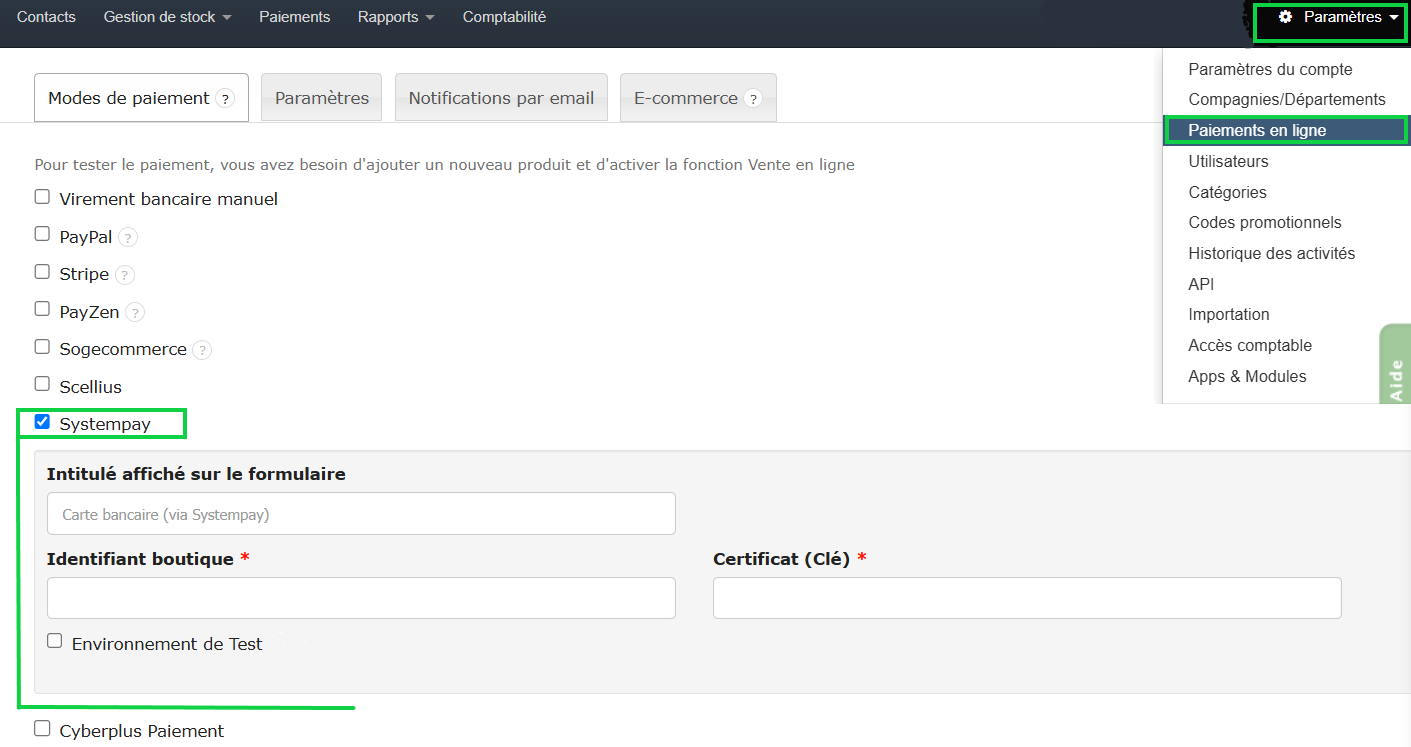Open the Comptabilité menu item

(x=504, y=16)
